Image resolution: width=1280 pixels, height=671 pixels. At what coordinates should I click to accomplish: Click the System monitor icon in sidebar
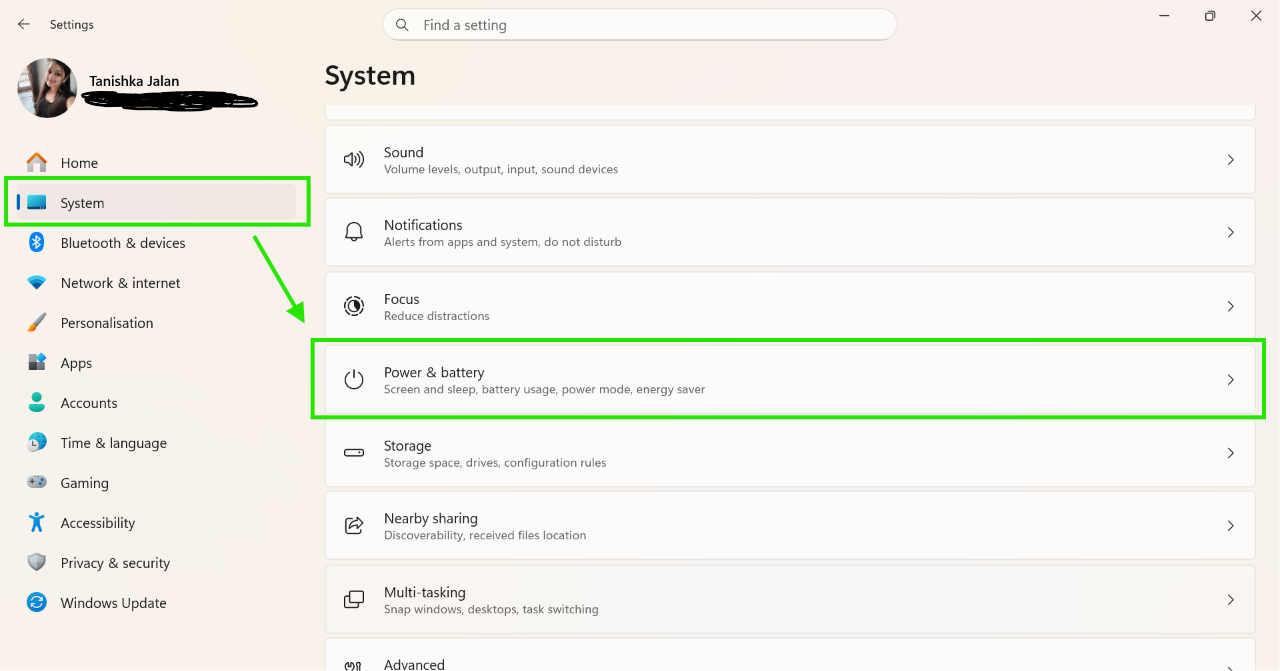click(37, 202)
